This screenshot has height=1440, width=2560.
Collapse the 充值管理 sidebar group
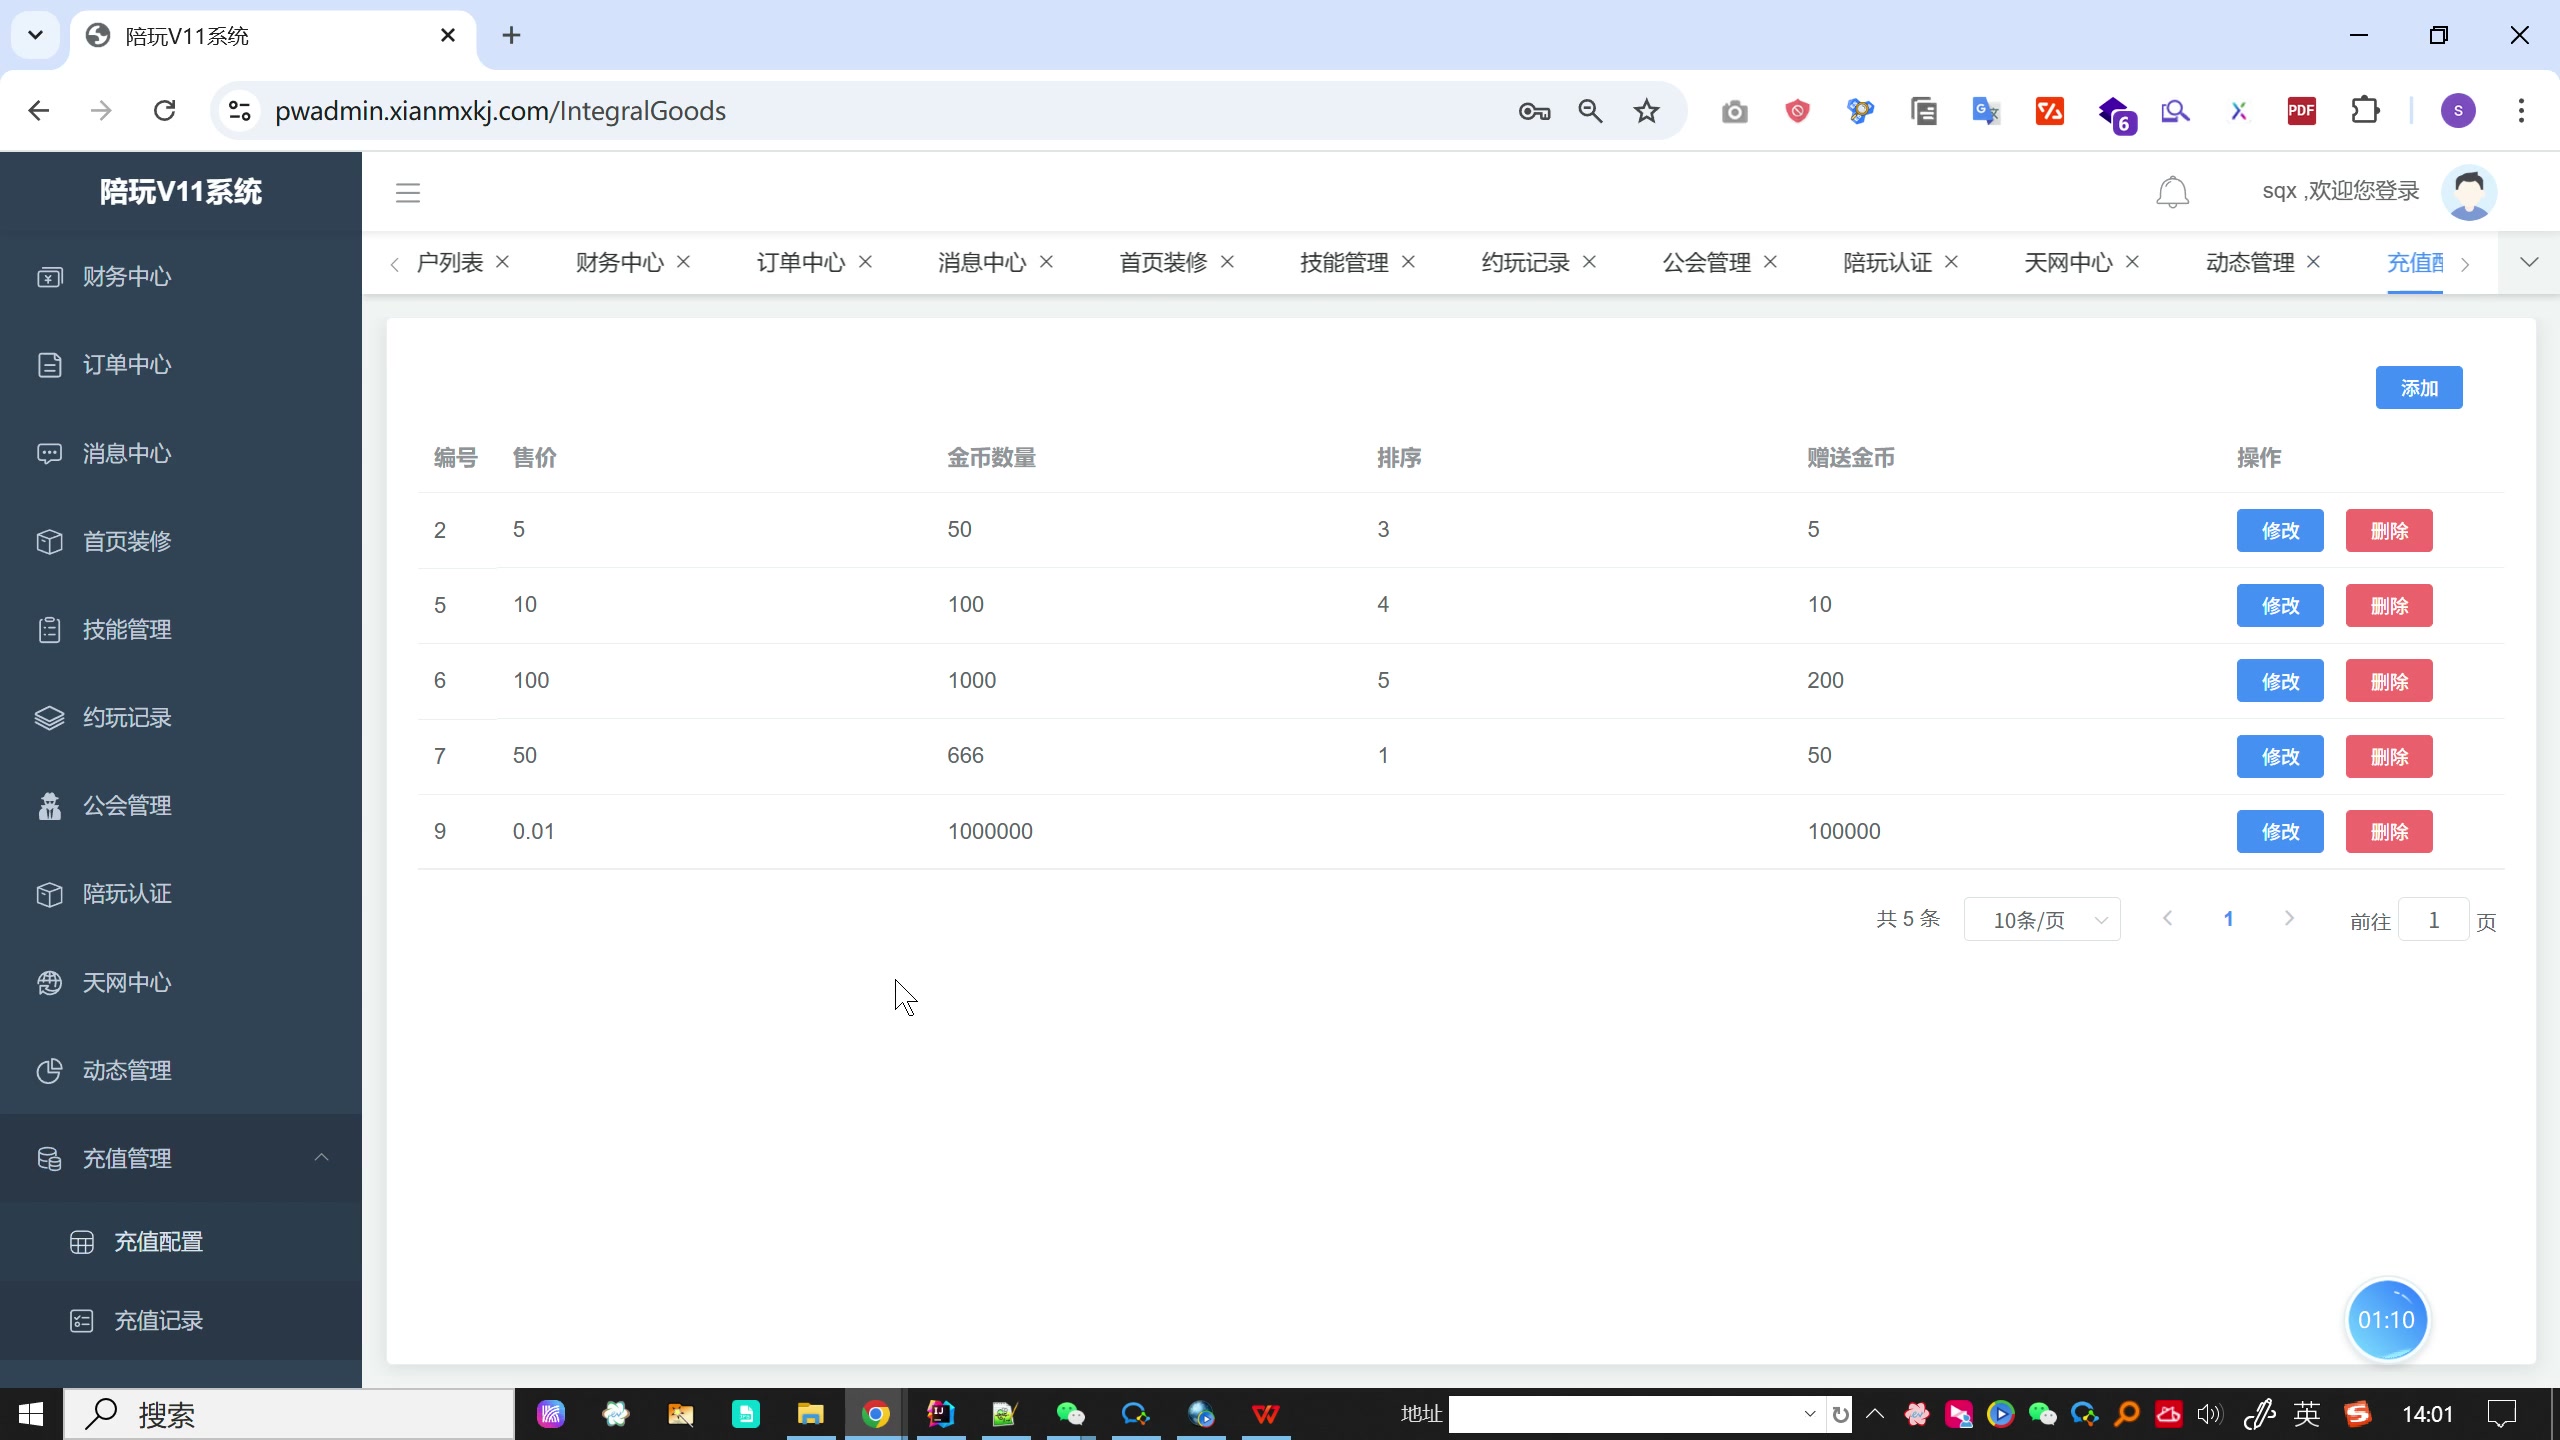pyautogui.click(x=180, y=1158)
